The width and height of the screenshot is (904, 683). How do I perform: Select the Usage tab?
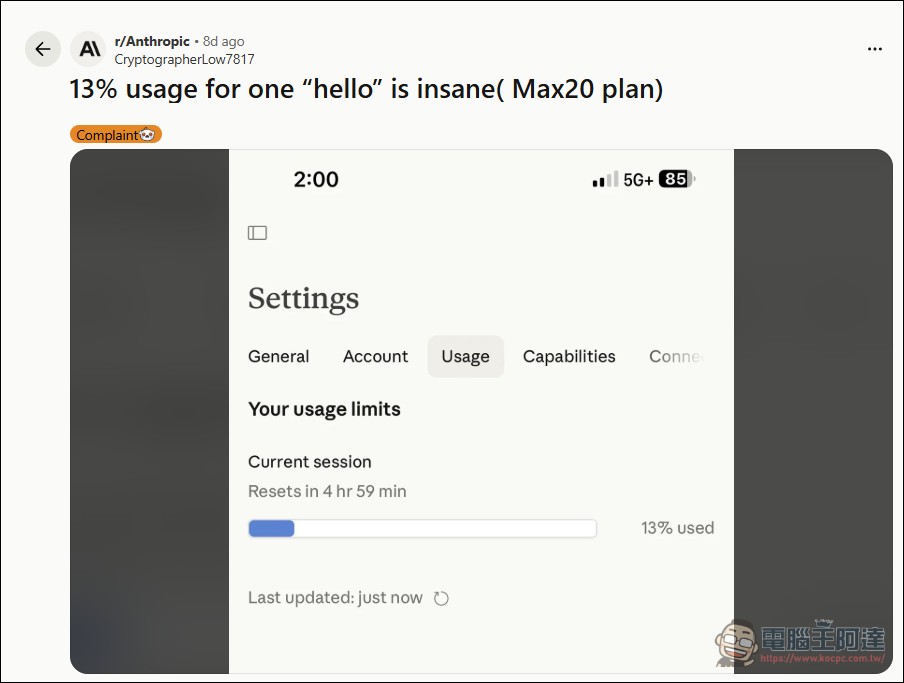(465, 356)
